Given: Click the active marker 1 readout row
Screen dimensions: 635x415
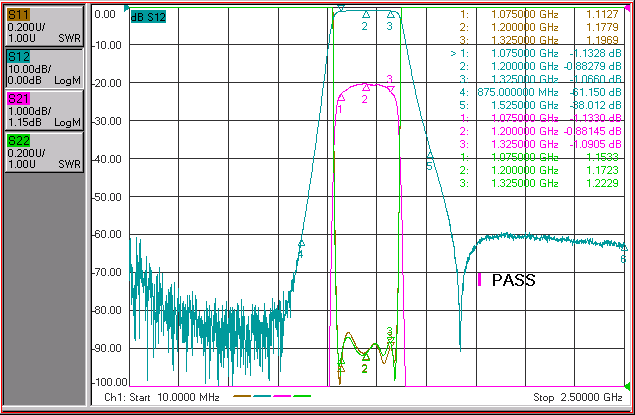Looking at the screenshot, I should [x=535, y=53].
